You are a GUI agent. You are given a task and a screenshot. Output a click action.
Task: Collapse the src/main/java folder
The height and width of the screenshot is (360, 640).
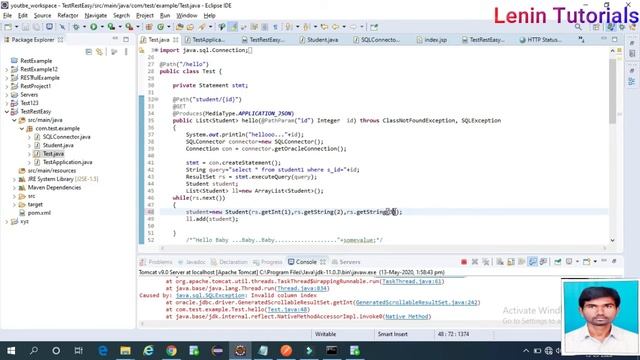14,120
